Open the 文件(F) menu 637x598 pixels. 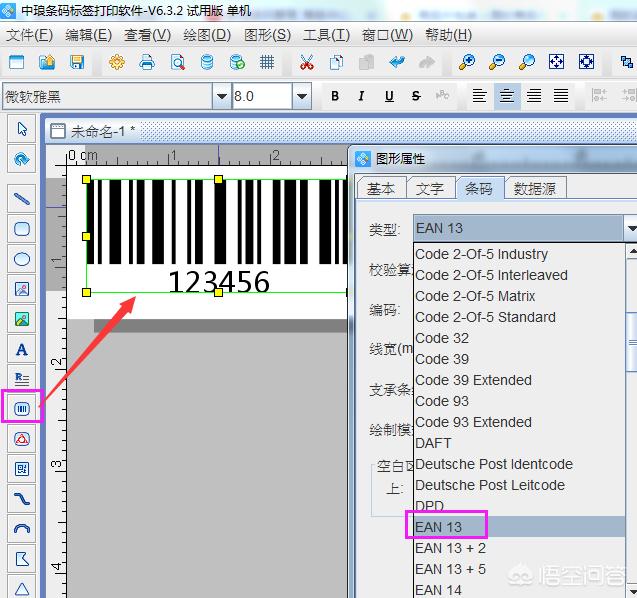pos(29,35)
